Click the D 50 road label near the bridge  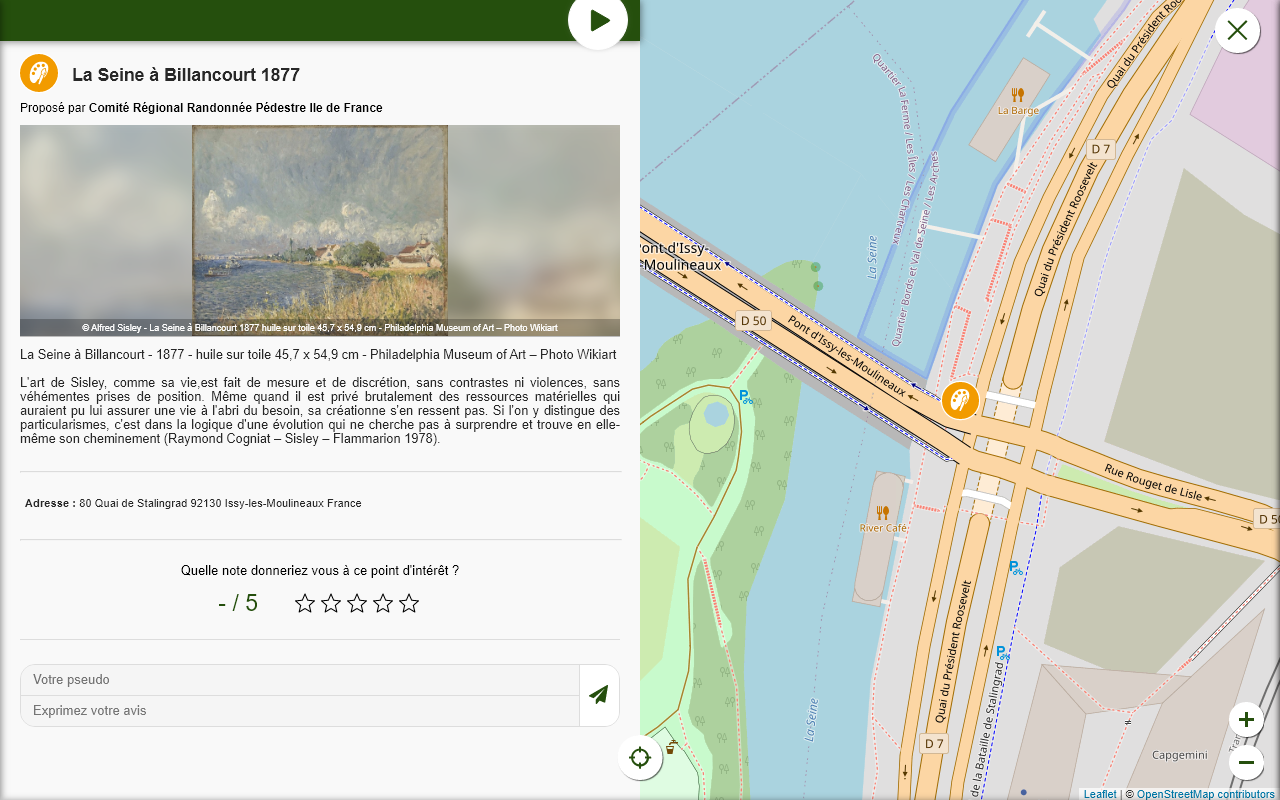tap(753, 321)
